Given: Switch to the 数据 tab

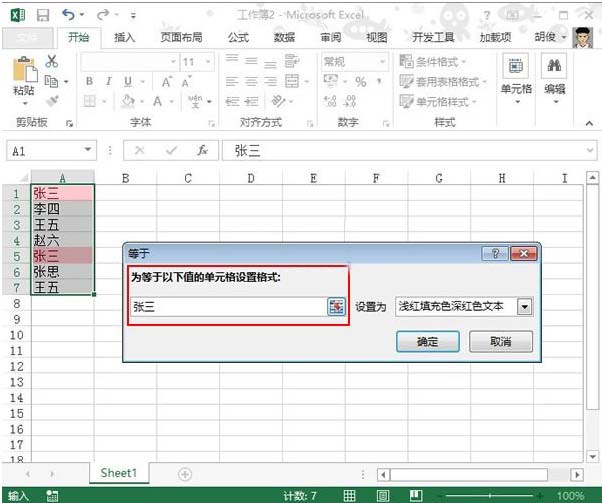Looking at the screenshot, I should (x=284, y=38).
